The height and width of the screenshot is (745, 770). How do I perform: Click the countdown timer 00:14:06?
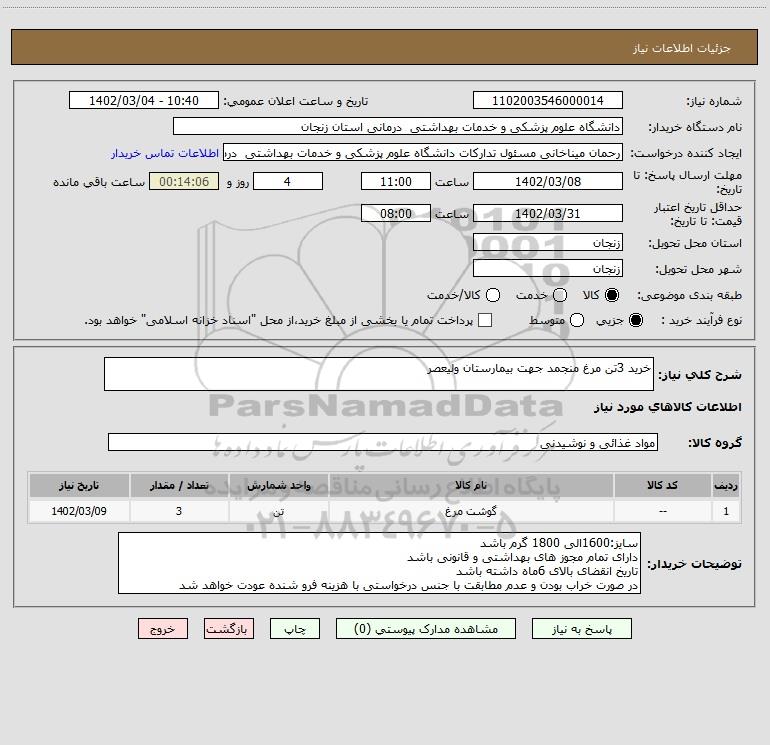pos(184,181)
